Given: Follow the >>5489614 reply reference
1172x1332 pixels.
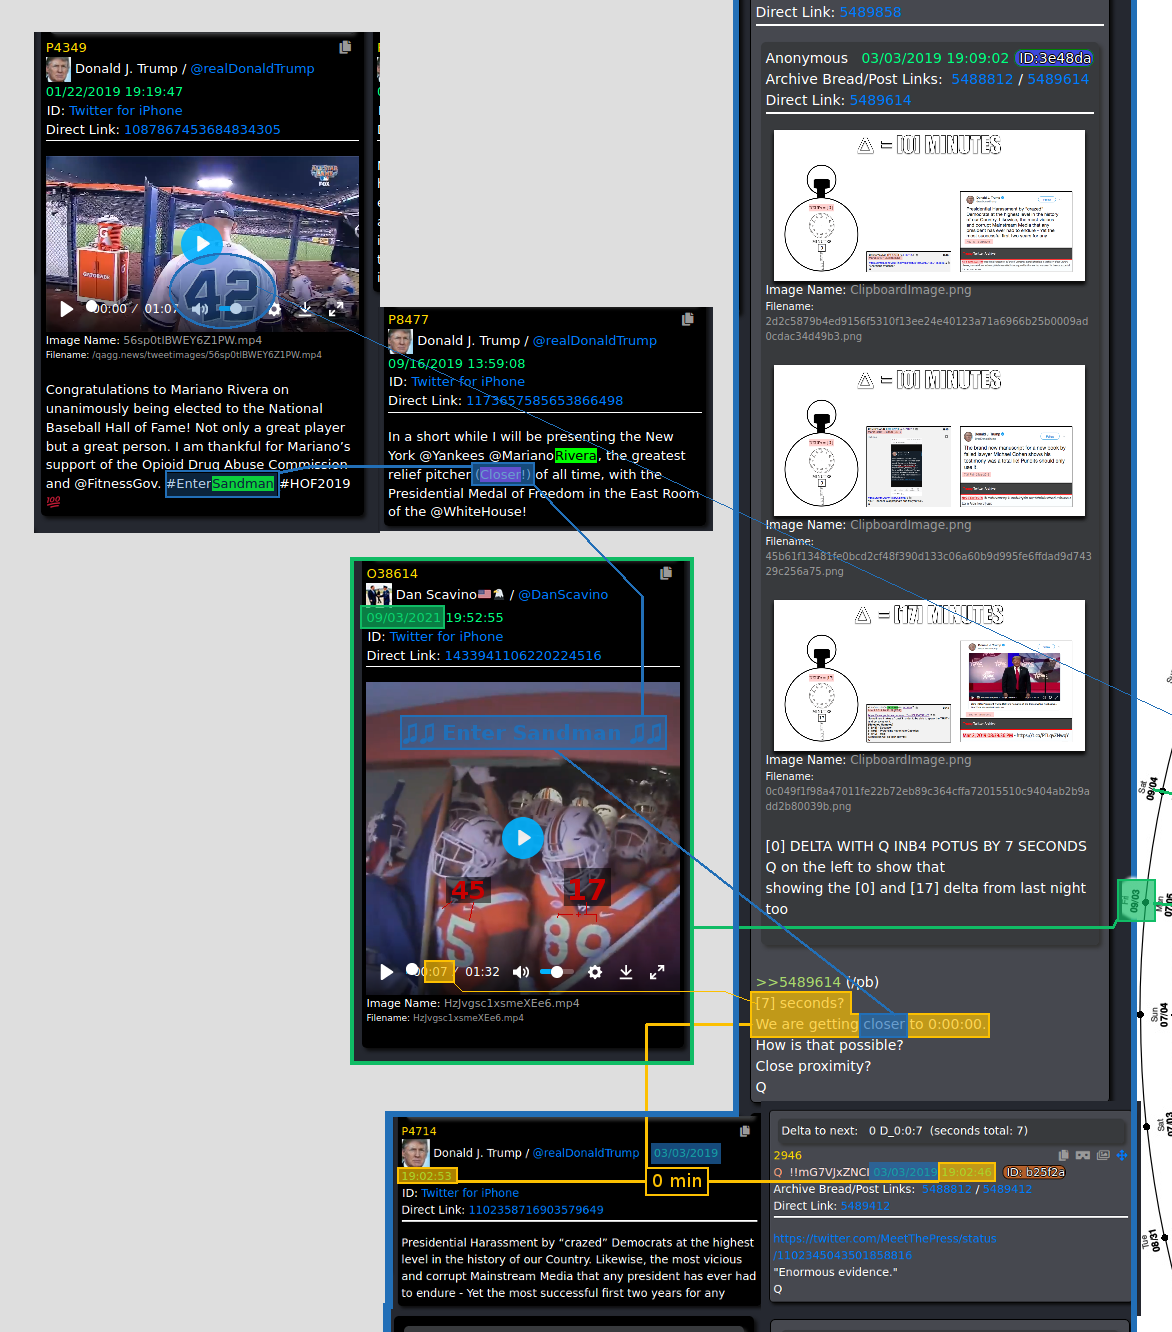Looking at the screenshot, I should coord(798,982).
